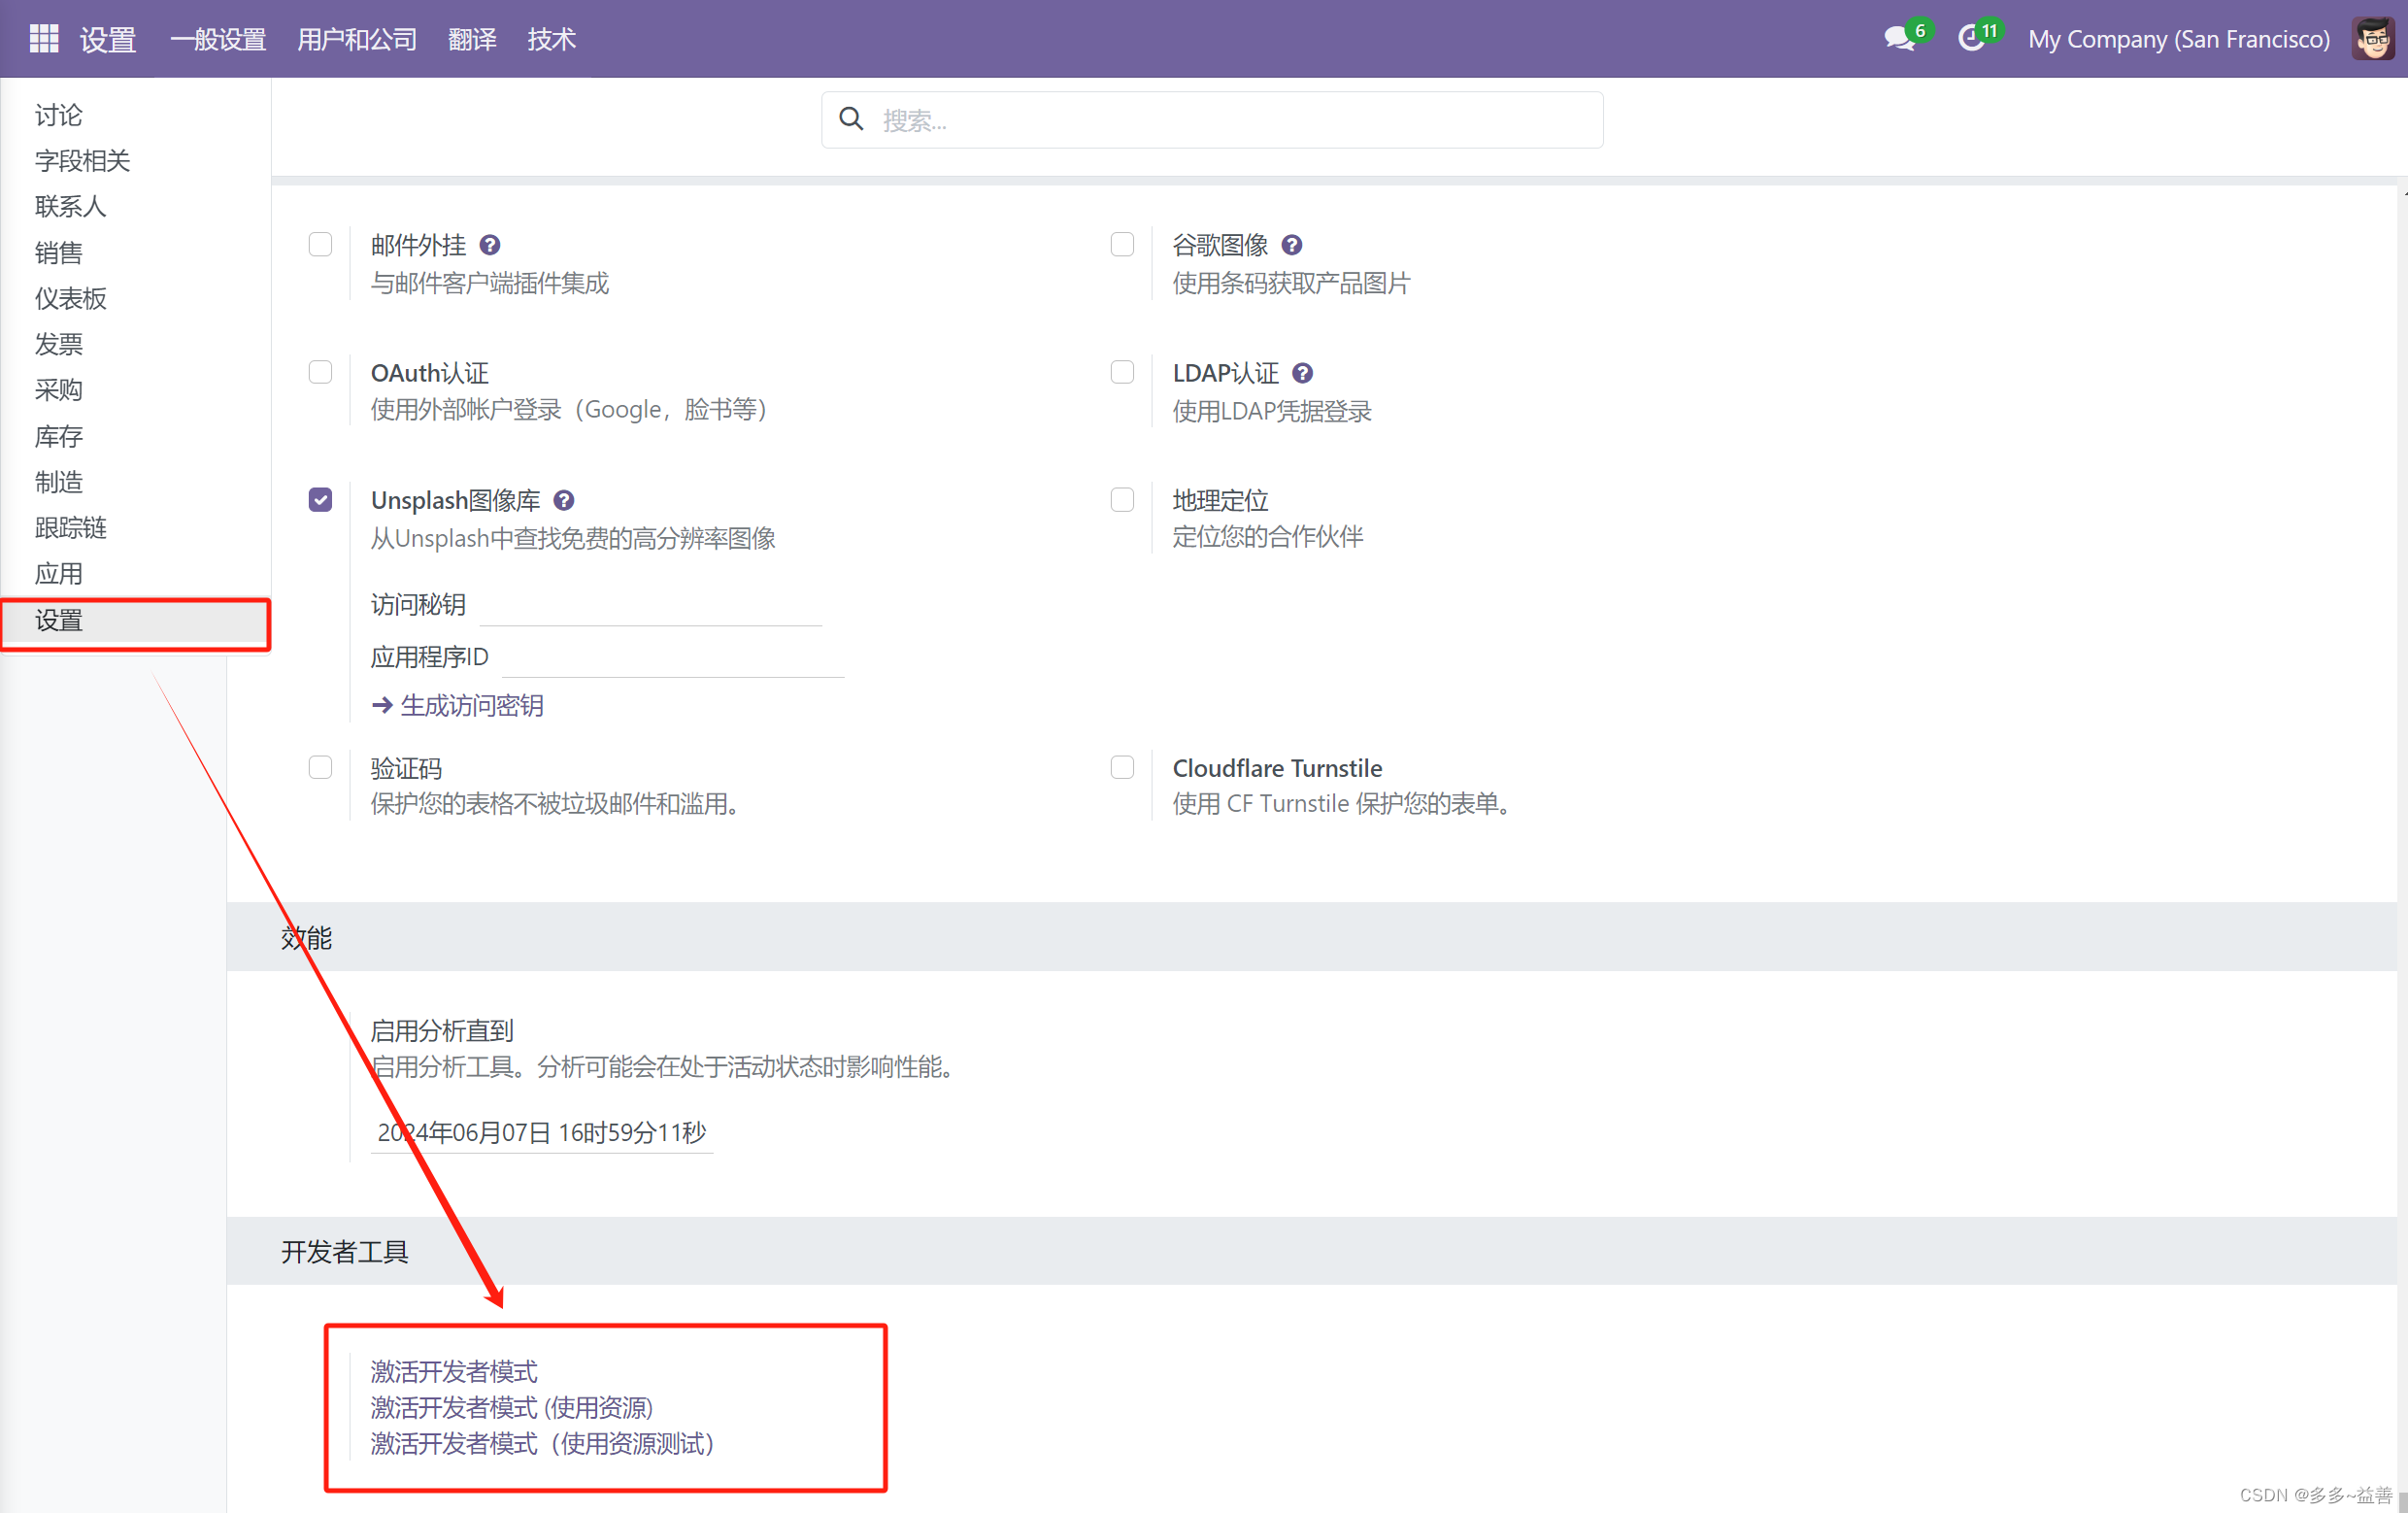This screenshot has height=1513, width=2408.
Task: Click the search magnifier icon
Action: click(x=851, y=119)
